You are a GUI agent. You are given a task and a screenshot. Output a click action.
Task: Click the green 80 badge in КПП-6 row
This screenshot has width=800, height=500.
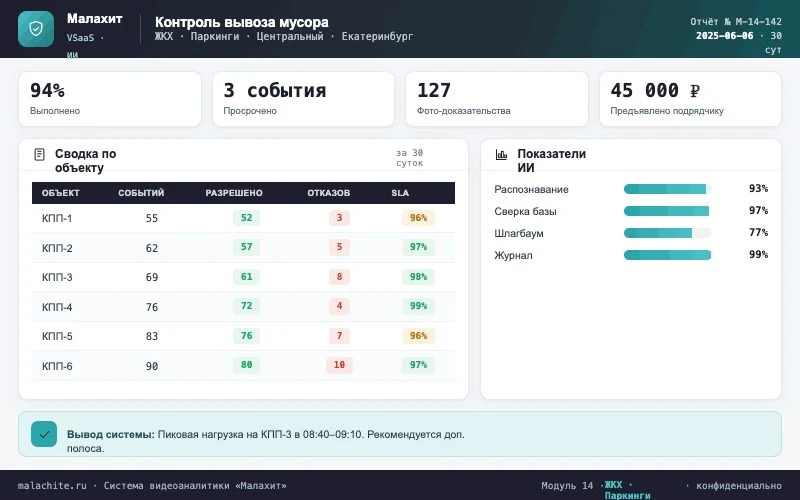(x=246, y=365)
